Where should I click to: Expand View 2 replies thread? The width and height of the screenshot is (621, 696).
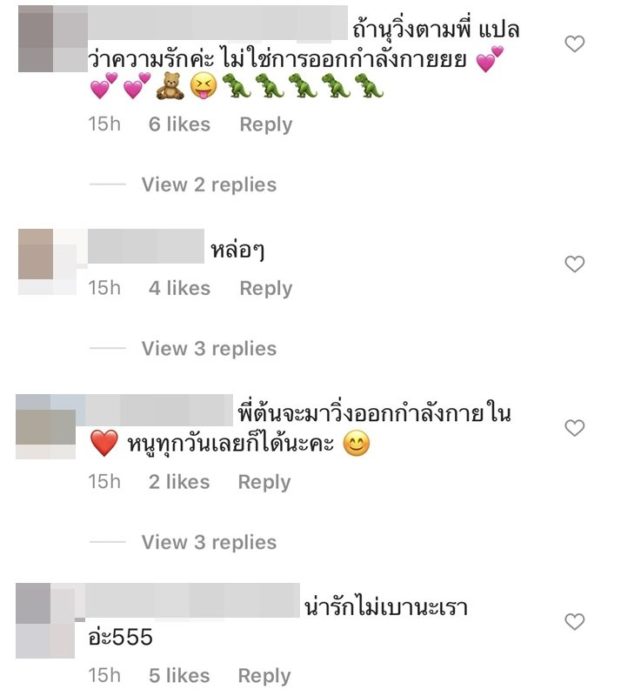point(209,185)
